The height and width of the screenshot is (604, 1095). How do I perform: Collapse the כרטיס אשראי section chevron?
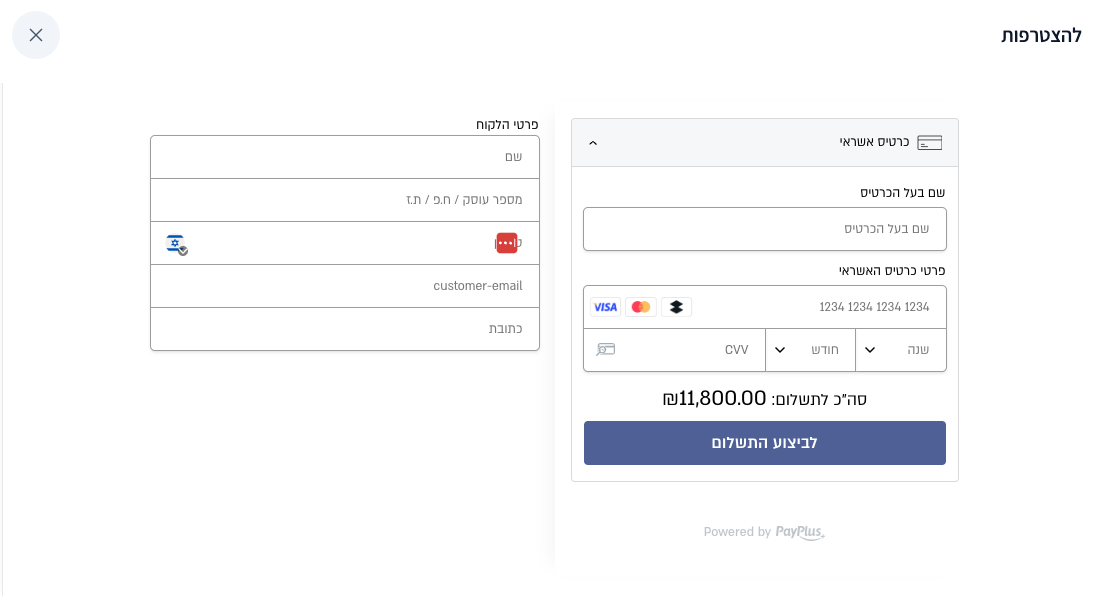(x=593, y=143)
